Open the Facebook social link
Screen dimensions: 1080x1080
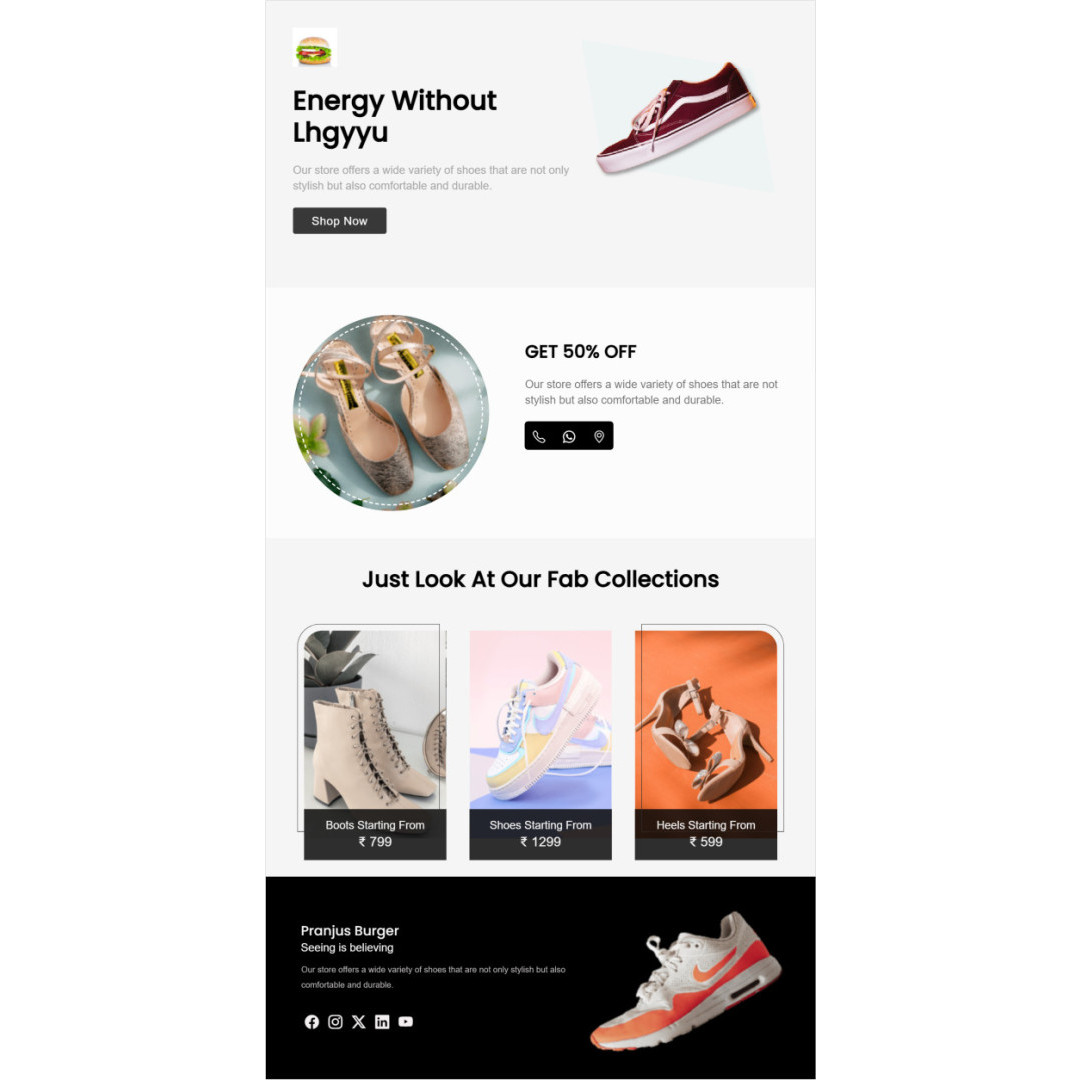click(x=312, y=1022)
